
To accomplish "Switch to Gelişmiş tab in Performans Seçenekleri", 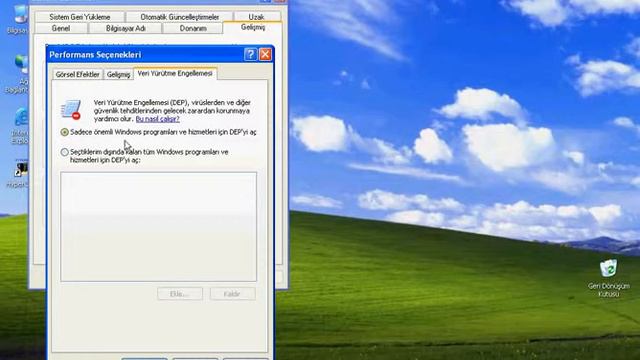I will (118, 75).
